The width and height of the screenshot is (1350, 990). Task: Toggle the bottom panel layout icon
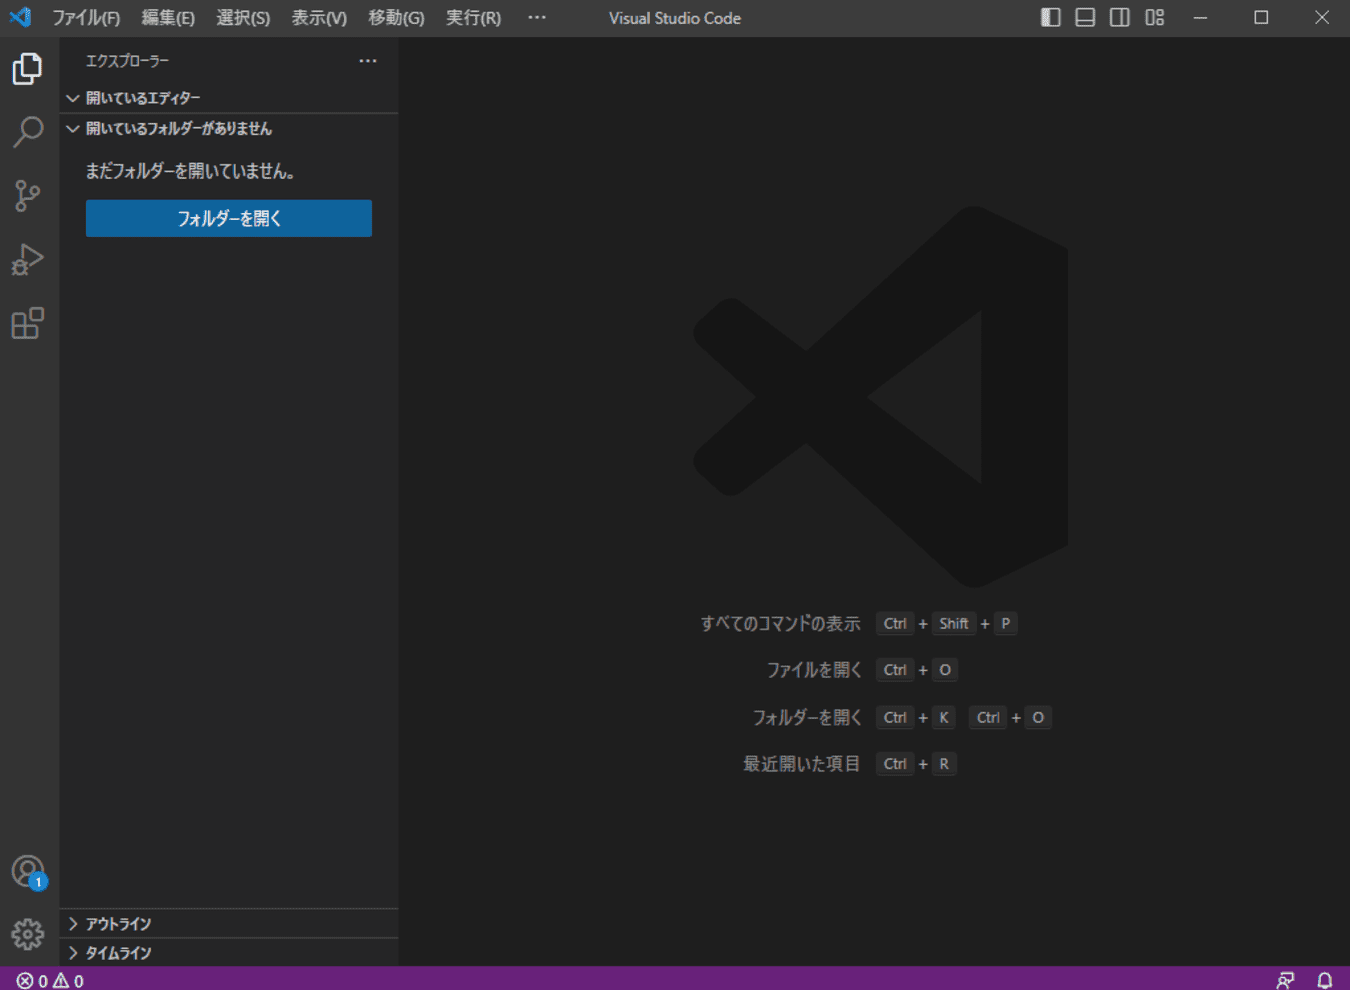(x=1085, y=18)
